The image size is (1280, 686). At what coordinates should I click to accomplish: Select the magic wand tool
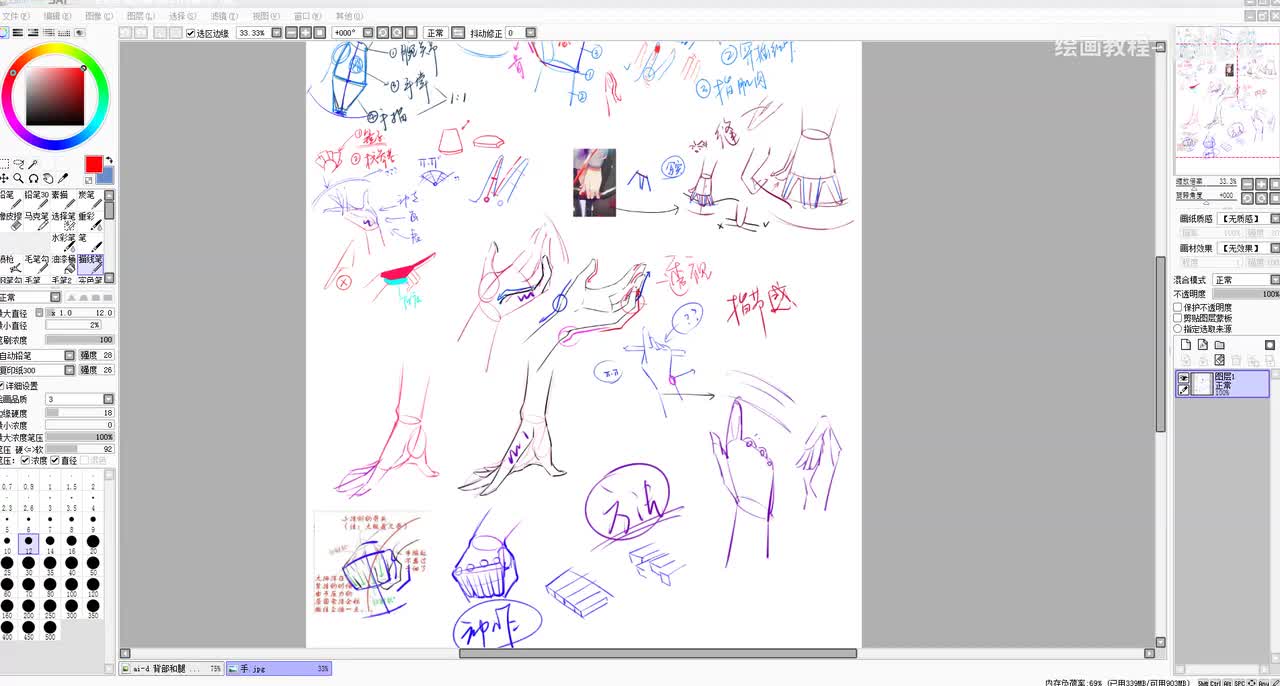click(x=33, y=165)
